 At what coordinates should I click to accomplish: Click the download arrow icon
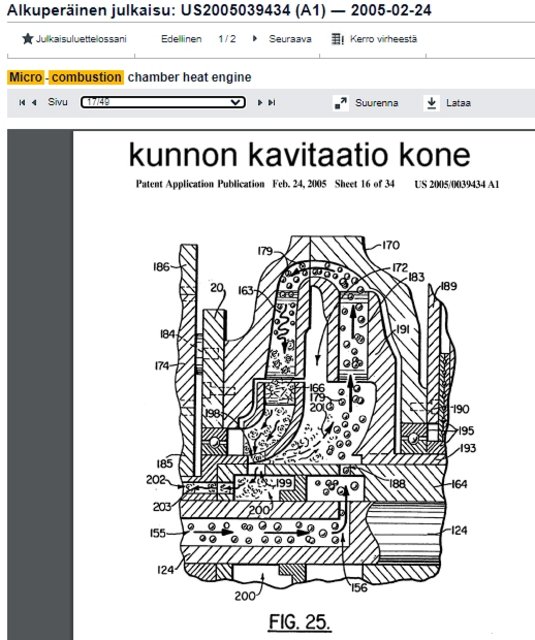[431, 103]
